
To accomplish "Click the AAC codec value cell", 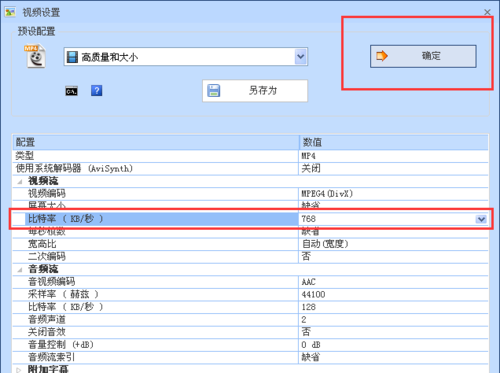I will pos(393,282).
